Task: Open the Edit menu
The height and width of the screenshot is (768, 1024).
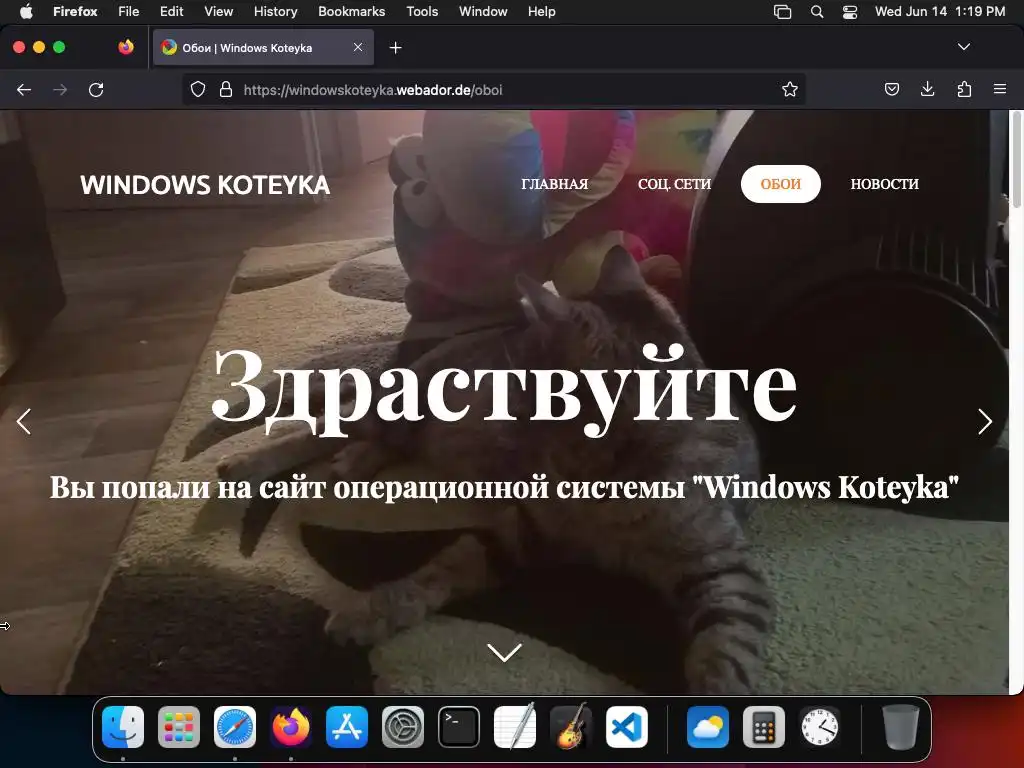Action: point(172,11)
